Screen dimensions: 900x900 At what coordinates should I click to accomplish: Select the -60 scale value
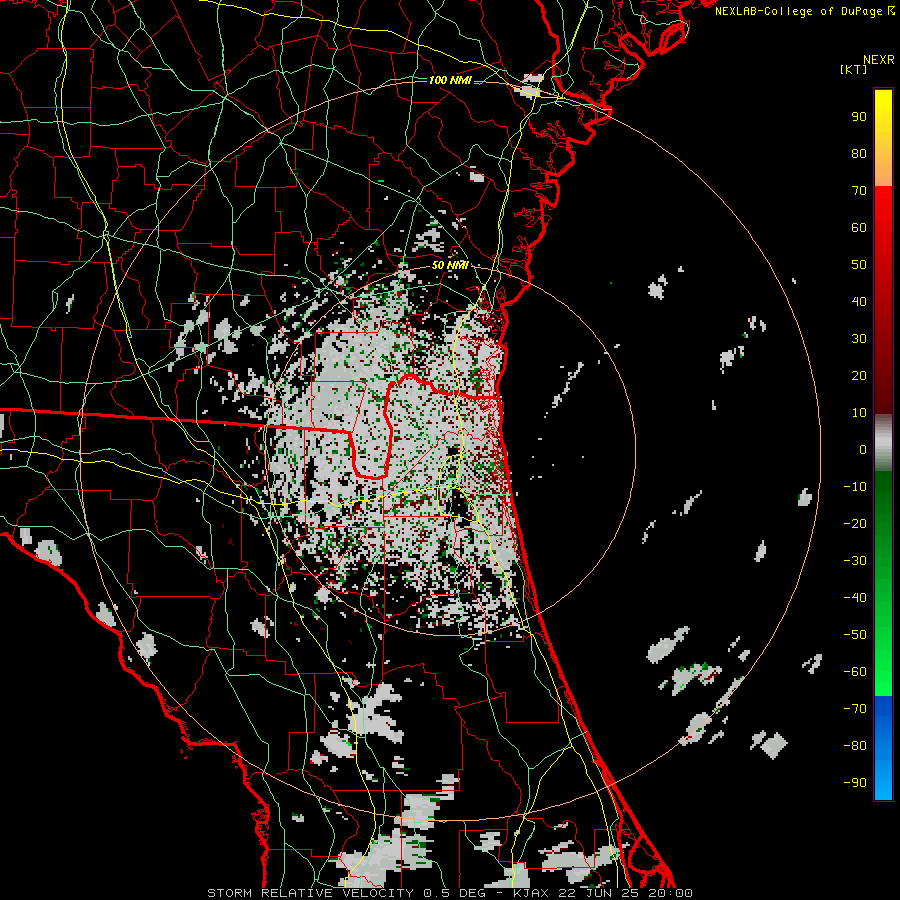click(x=855, y=672)
